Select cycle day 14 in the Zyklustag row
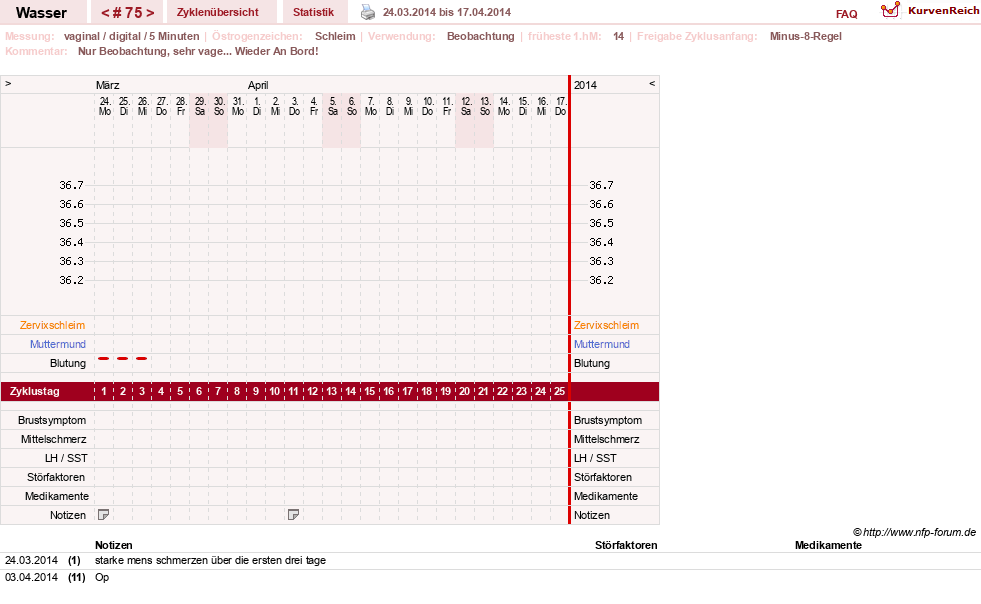This screenshot has height=604, width=981. click(350, 391)
